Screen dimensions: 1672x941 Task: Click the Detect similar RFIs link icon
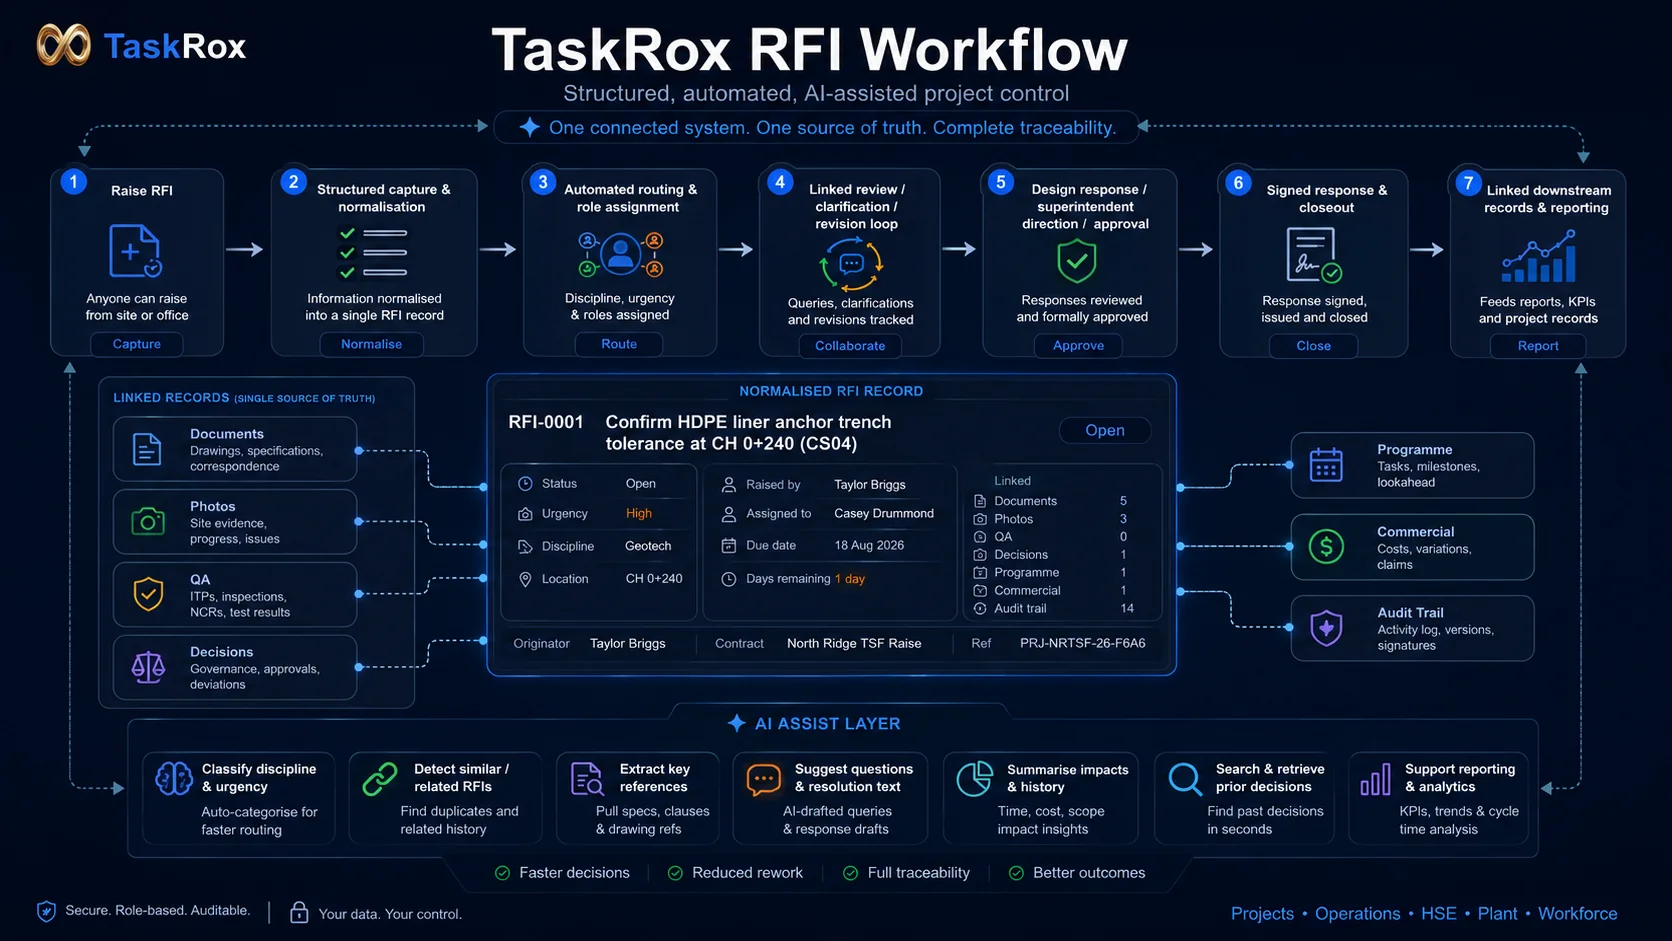coord(380,778)
